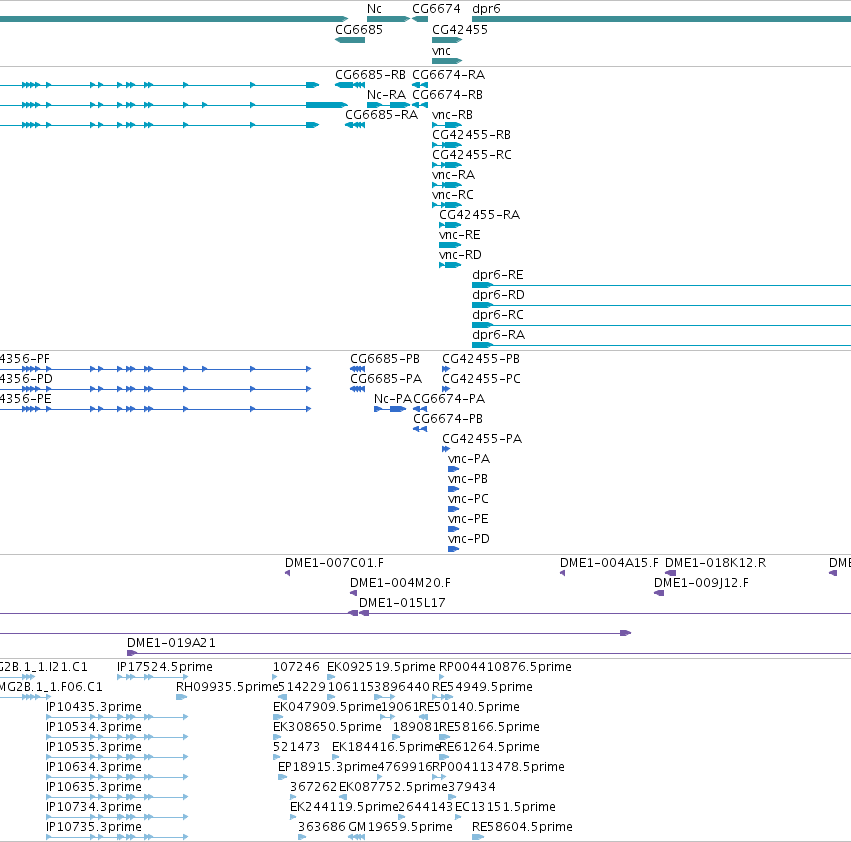Click protein label CG42455-PC
Image resolution: width=851 pixels, height=842 pixels.
(x=481, y=378)
